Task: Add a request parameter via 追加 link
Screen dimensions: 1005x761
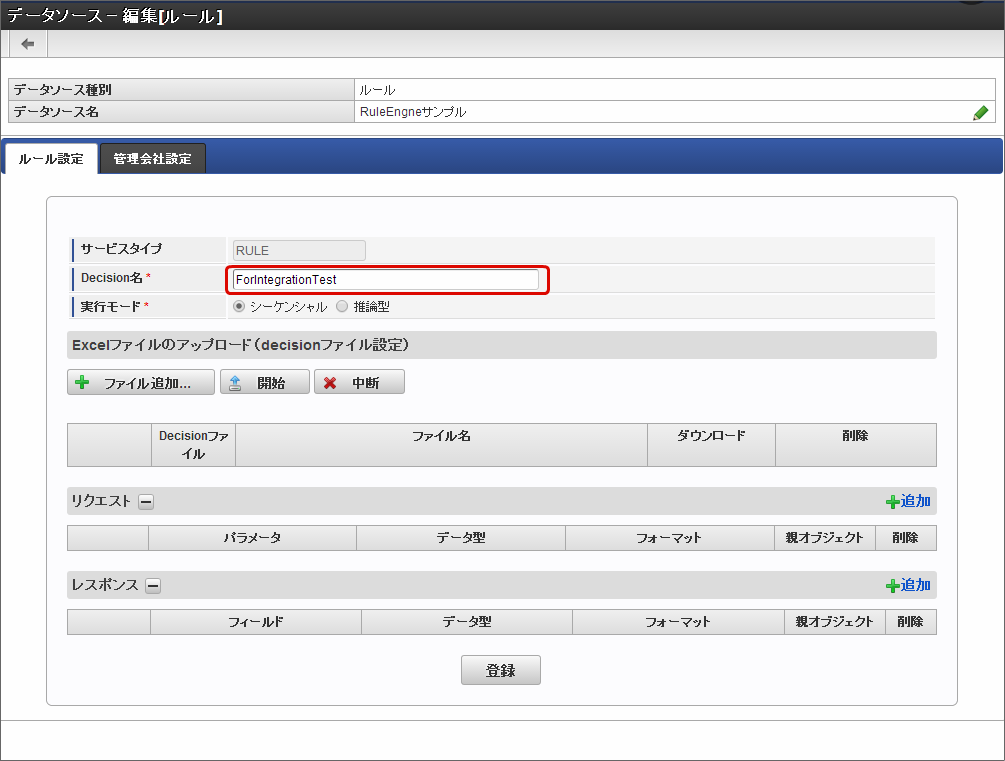Action: (x=908, y=501)
